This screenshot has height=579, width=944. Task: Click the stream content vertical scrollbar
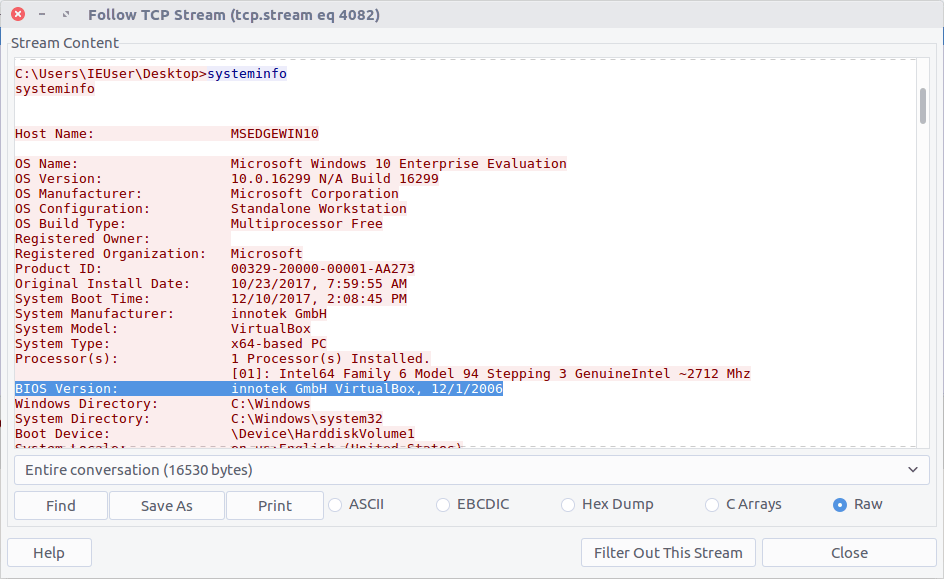click(922, 106)
